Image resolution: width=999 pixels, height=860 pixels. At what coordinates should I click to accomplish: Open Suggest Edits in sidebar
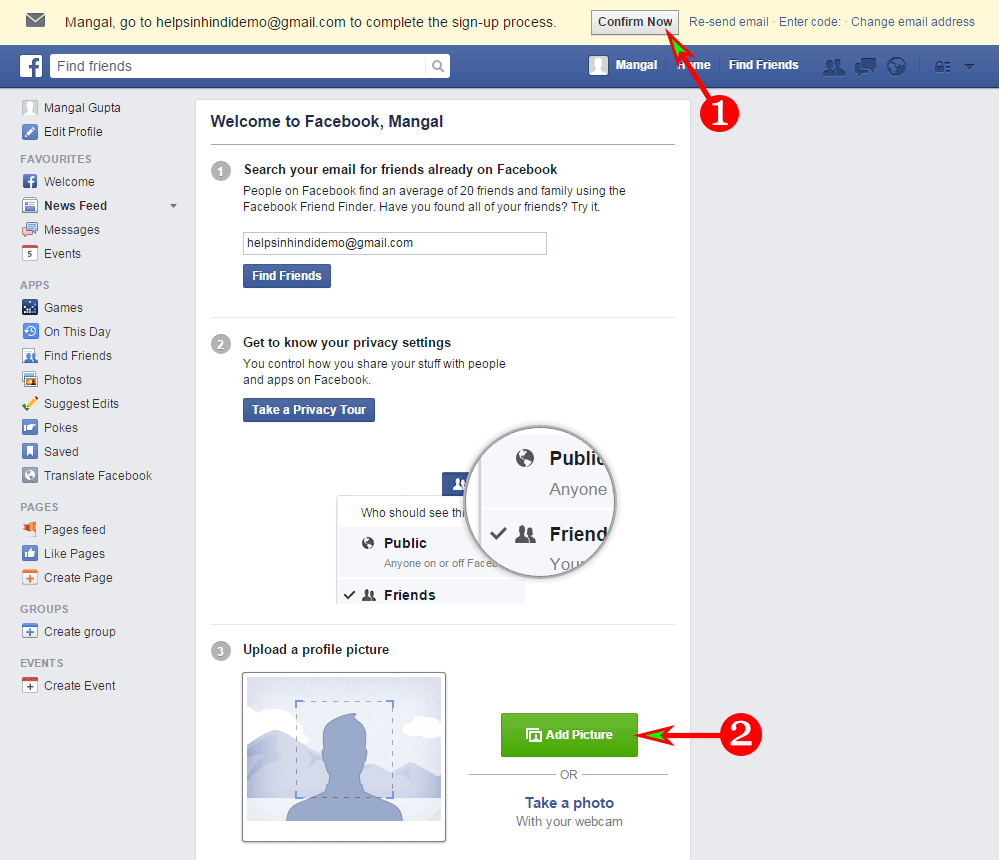click(x=70, y=404)
